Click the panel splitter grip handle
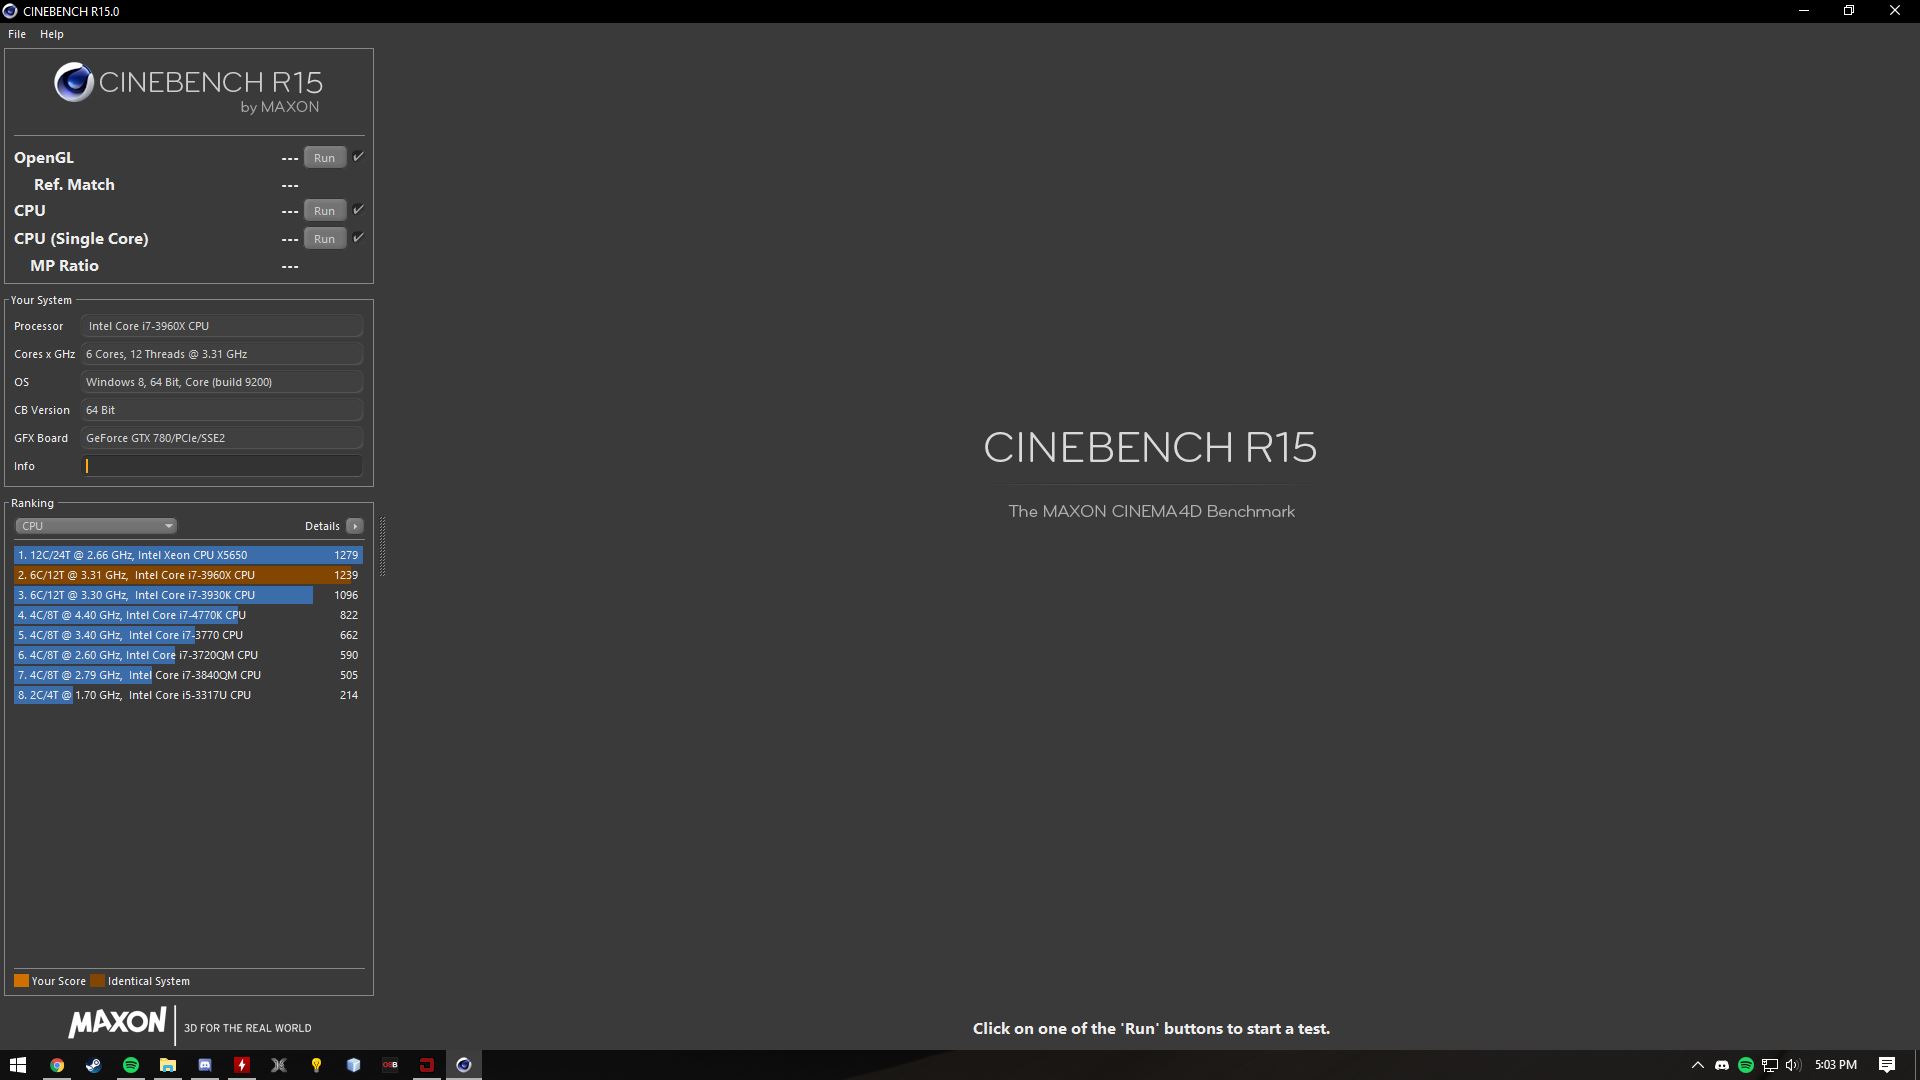The width and height of the screenshot is (1920, 1080). point(382,547)
